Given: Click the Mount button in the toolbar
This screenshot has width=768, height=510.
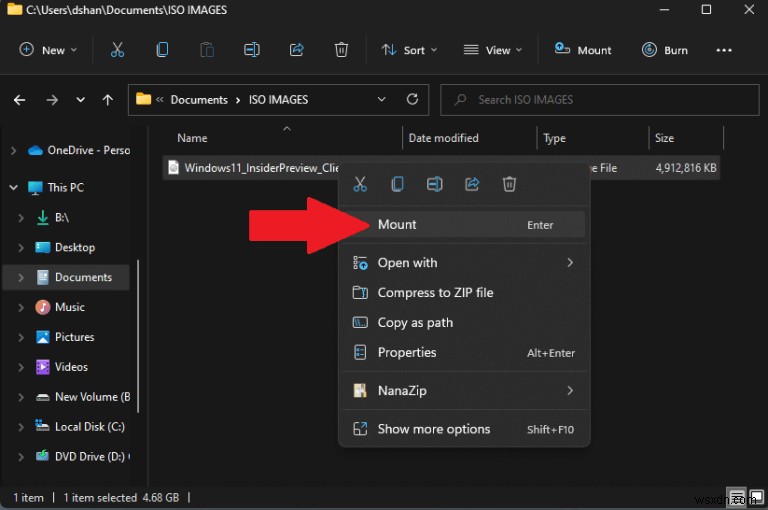Looking at the screenshot, I should coord(583,50).
